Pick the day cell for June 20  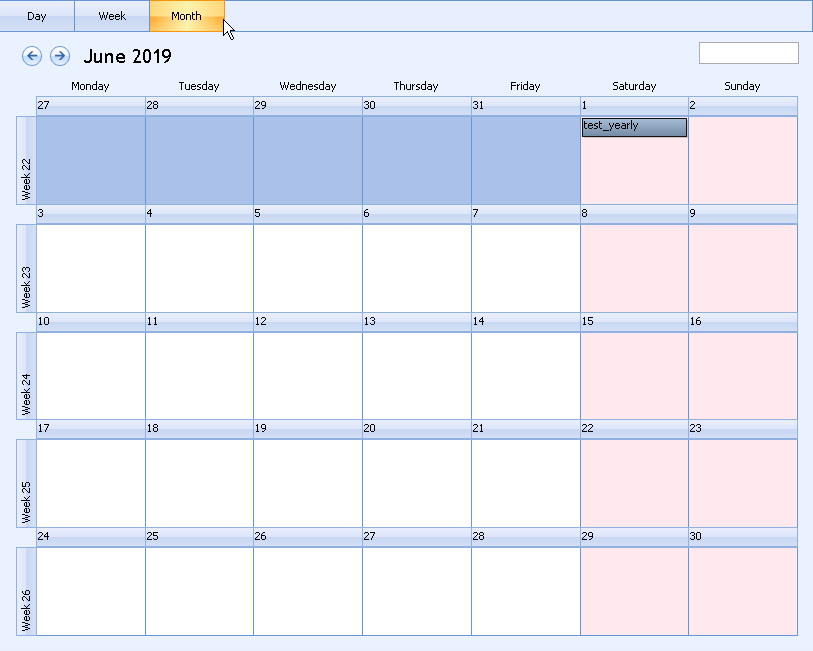(x=417, y=484)
